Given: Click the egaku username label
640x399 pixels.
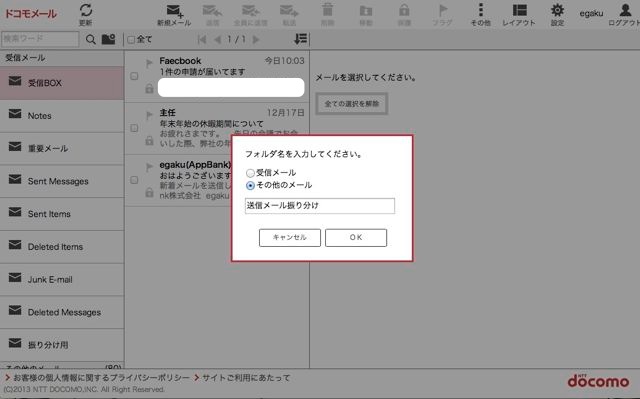Looking at the screenshot, I should click(591, 13).
